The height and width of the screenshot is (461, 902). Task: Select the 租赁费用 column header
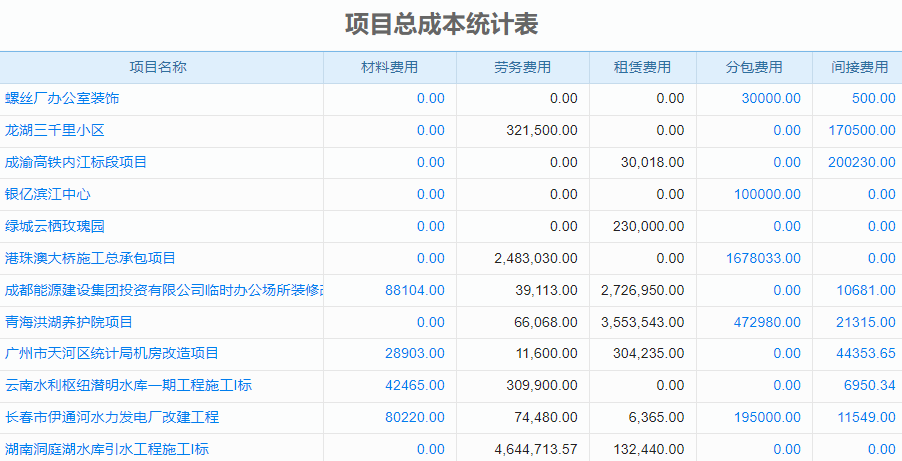pos(642,67)
